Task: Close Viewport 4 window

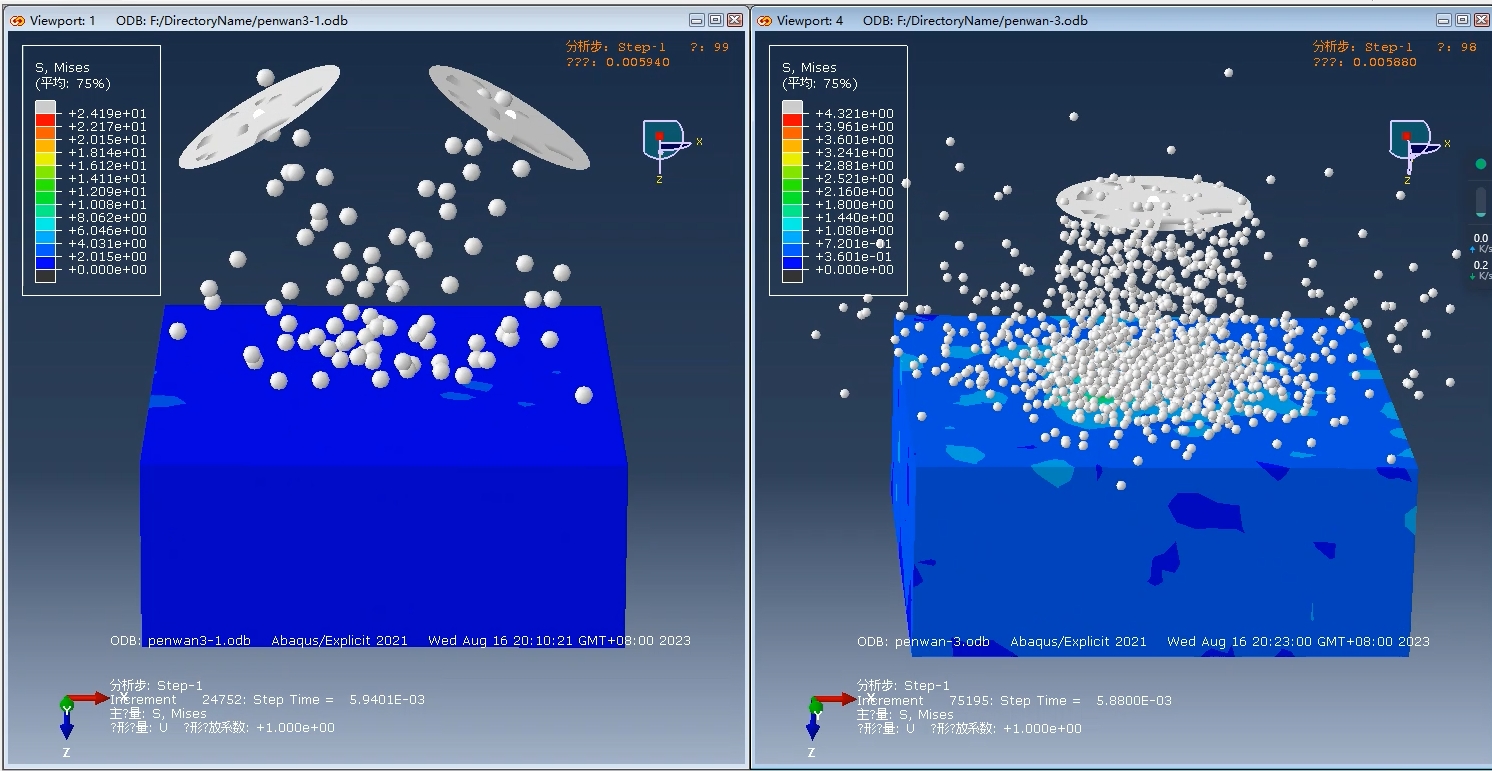Action: [x=1482, y=20]
